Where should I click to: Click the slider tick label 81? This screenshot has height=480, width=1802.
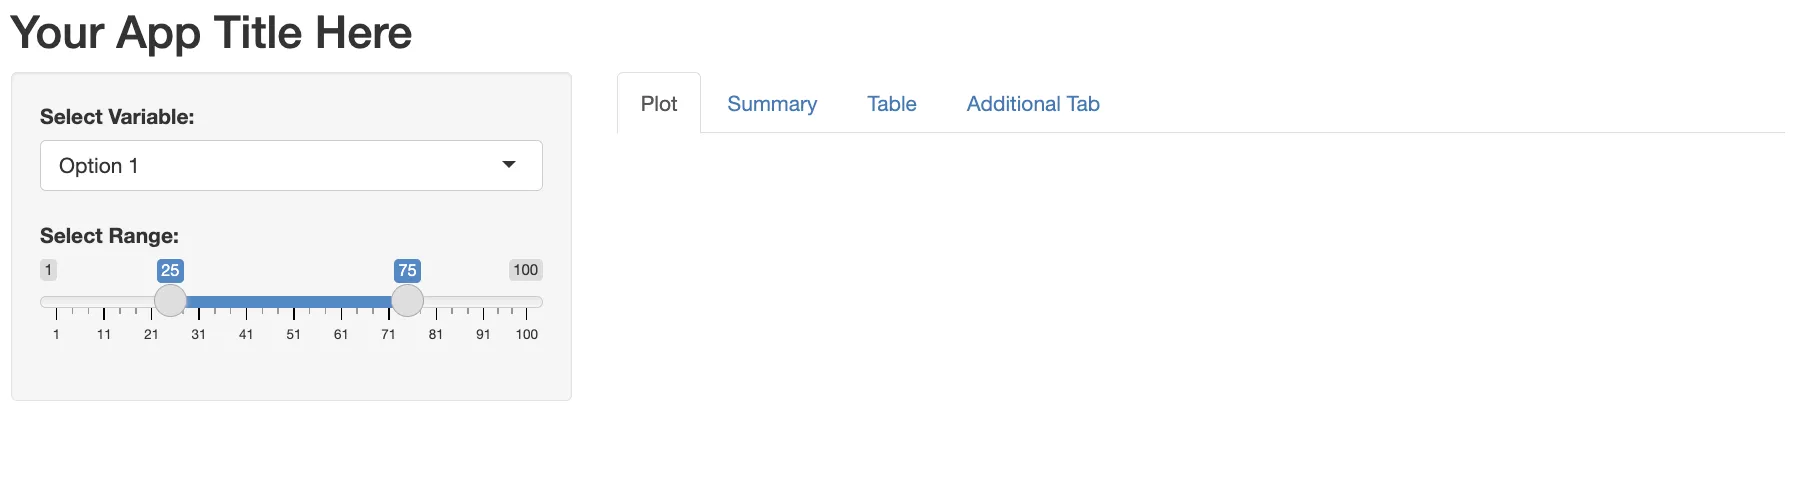(x=436, y=335)
